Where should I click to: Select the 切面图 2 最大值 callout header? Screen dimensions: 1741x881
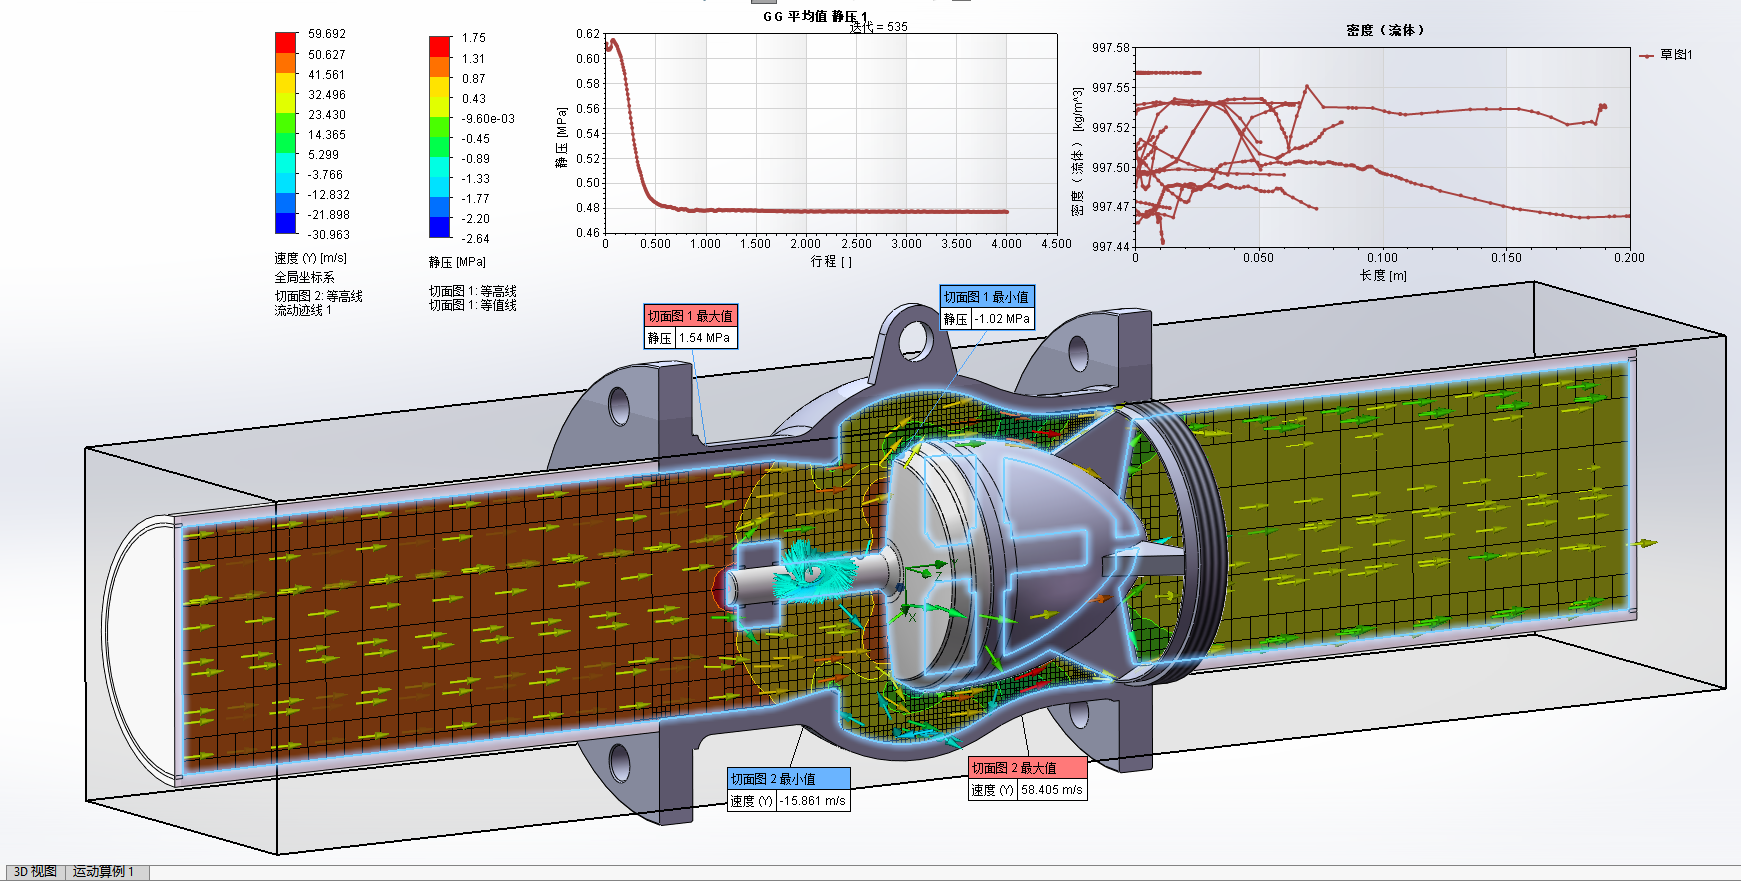(1027, 768)
